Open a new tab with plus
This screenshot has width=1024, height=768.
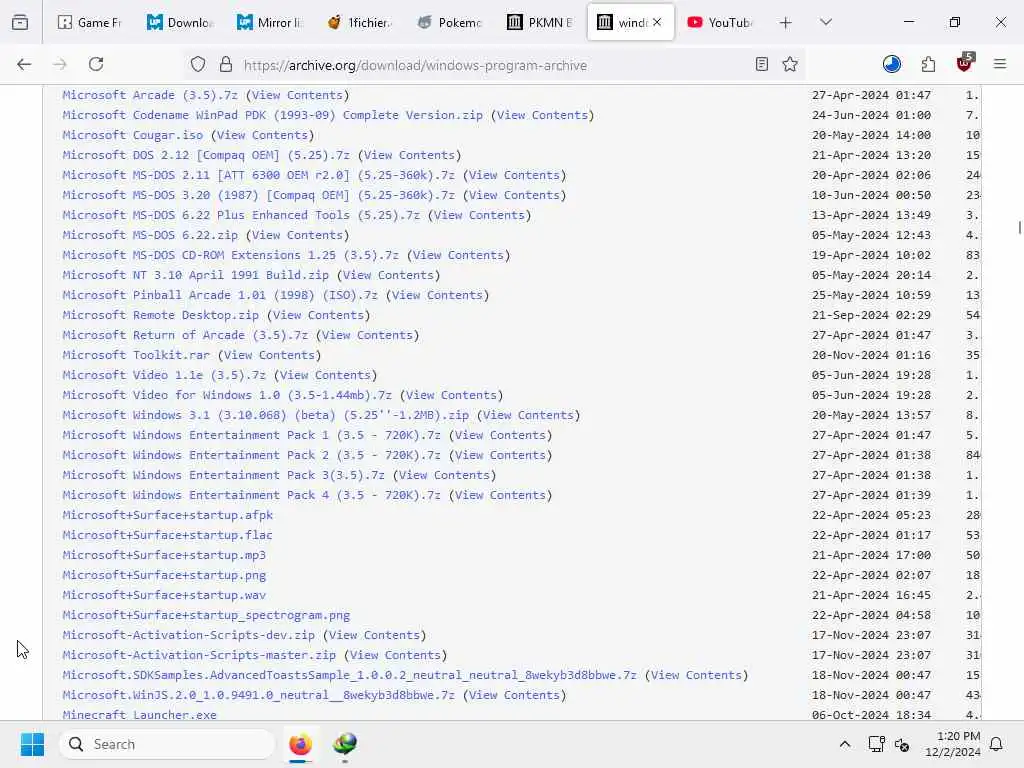point(786,22)
